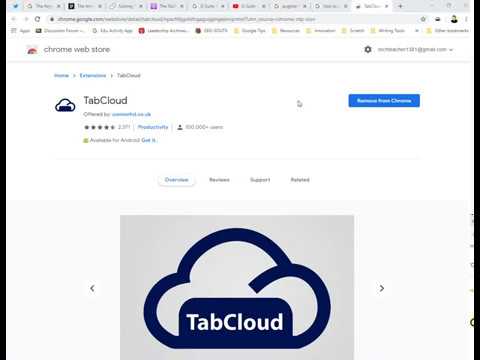Viewport: 480px width, 360px height.
Task: Open the Edu Activity App bookmark
Action: pyautogui.click(x=112, y=31)
